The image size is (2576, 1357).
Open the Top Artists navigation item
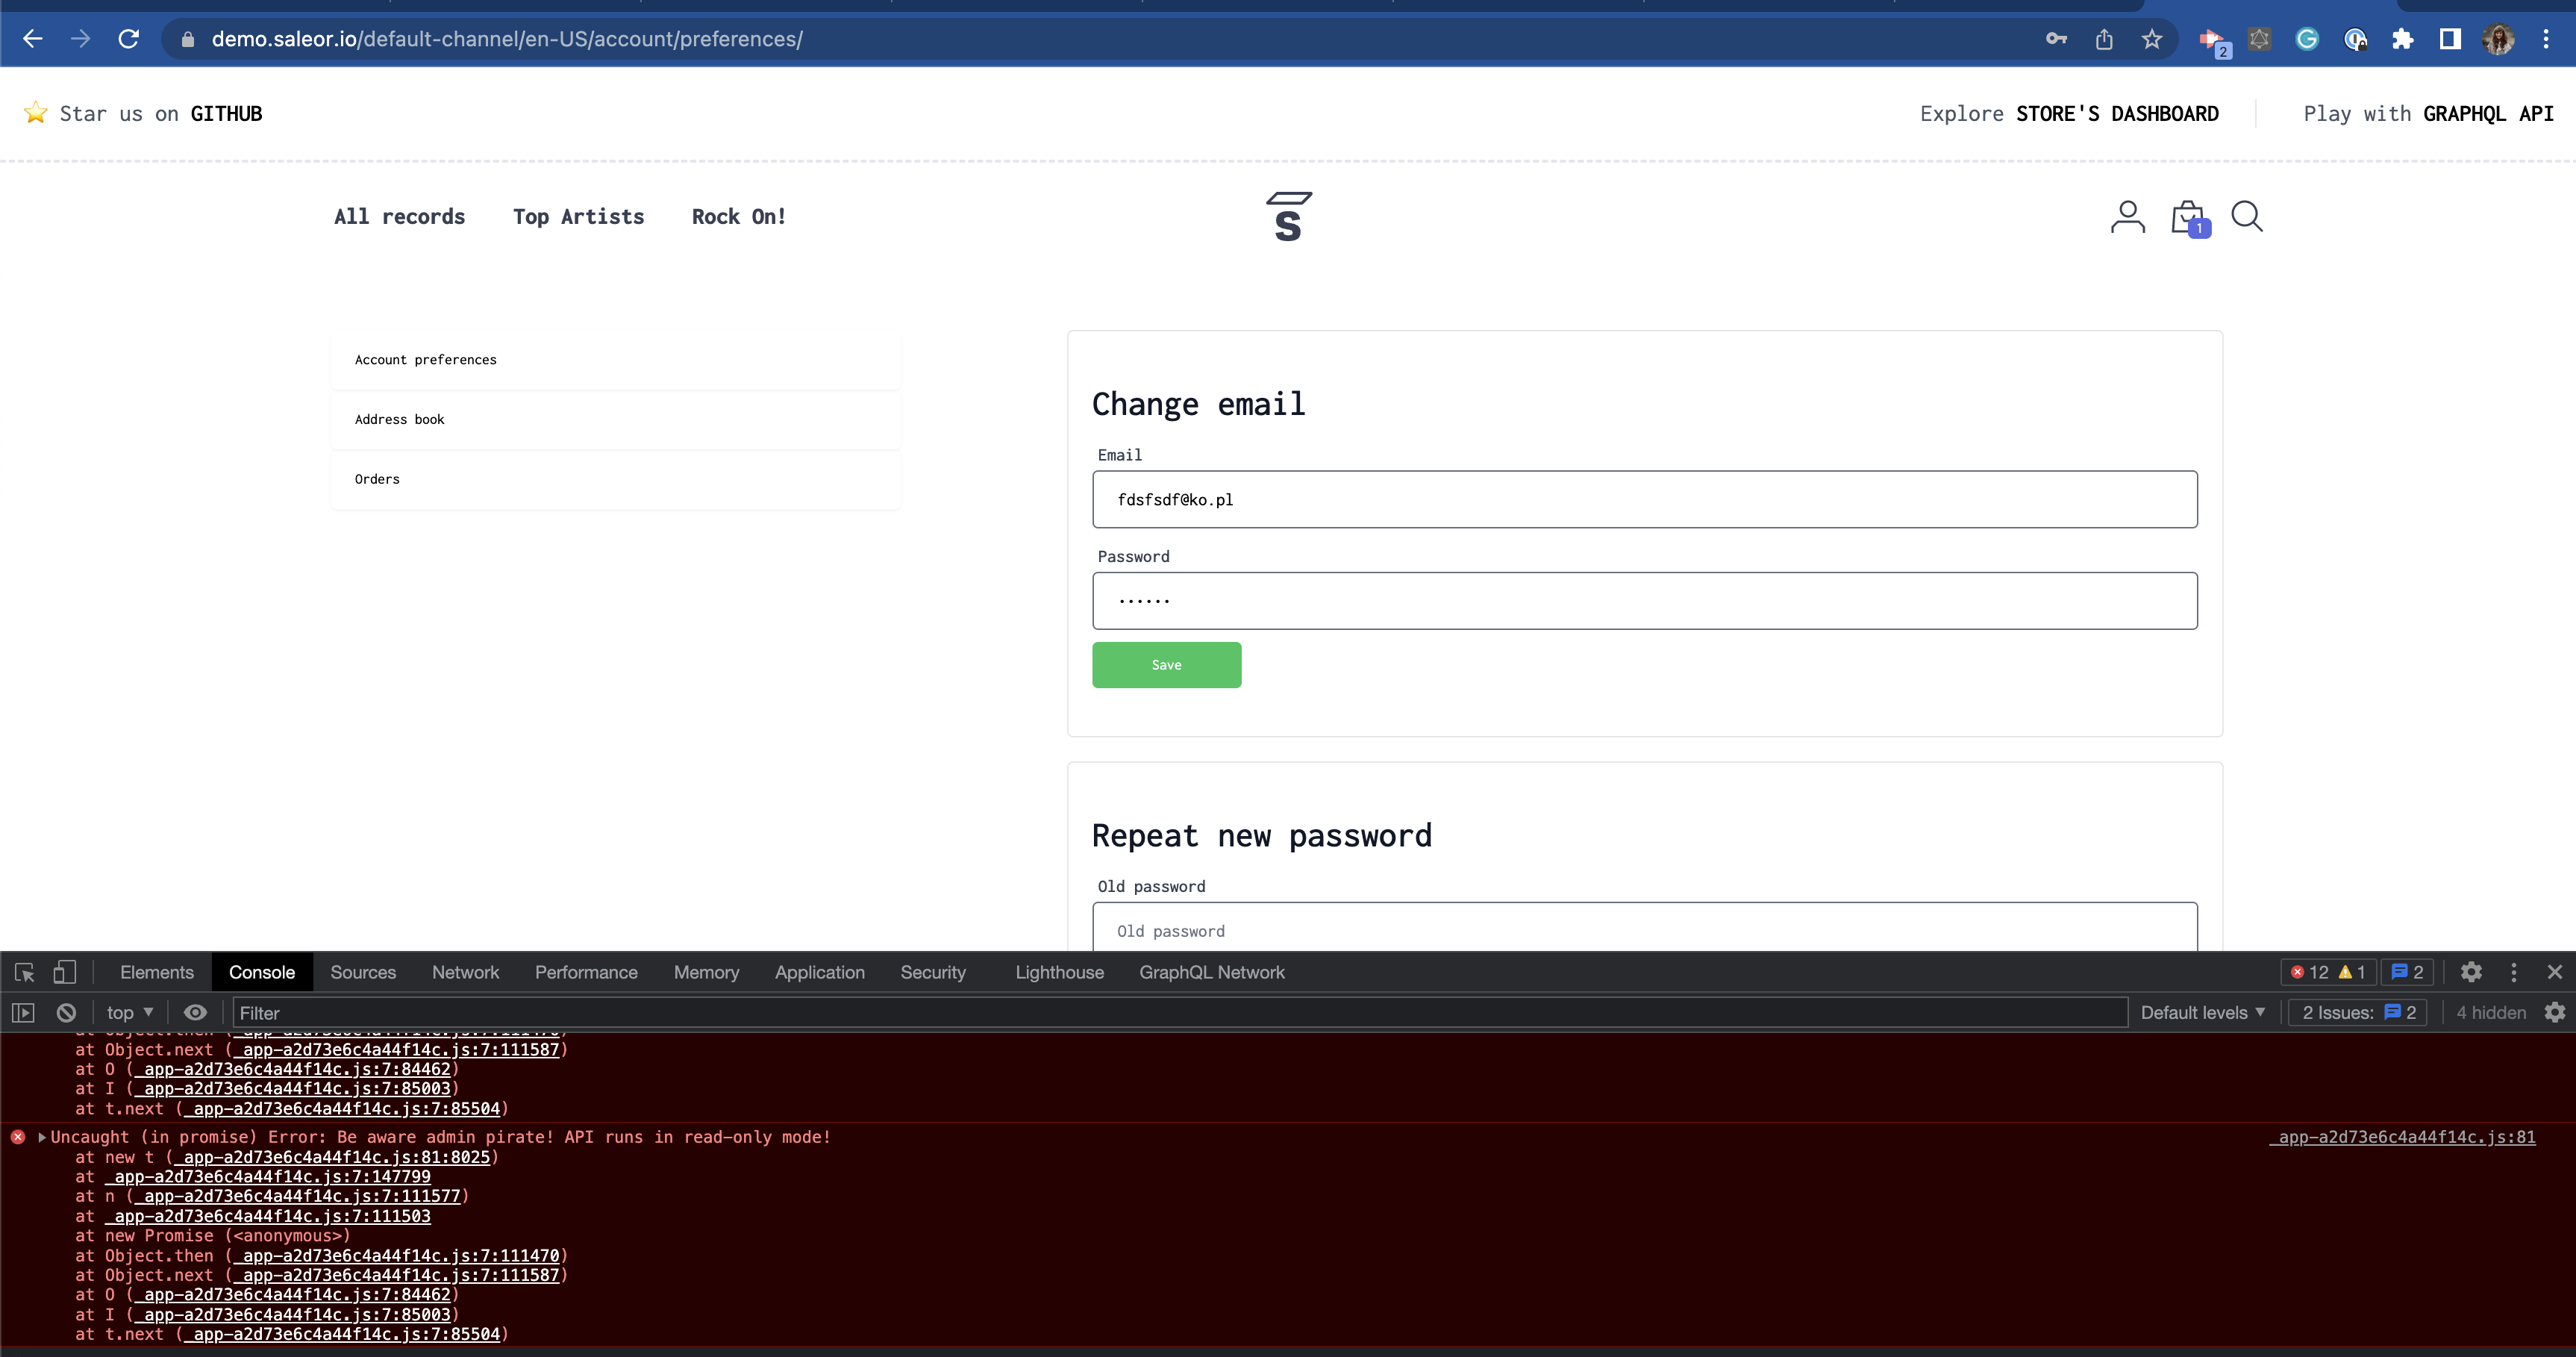coord(578,216)
